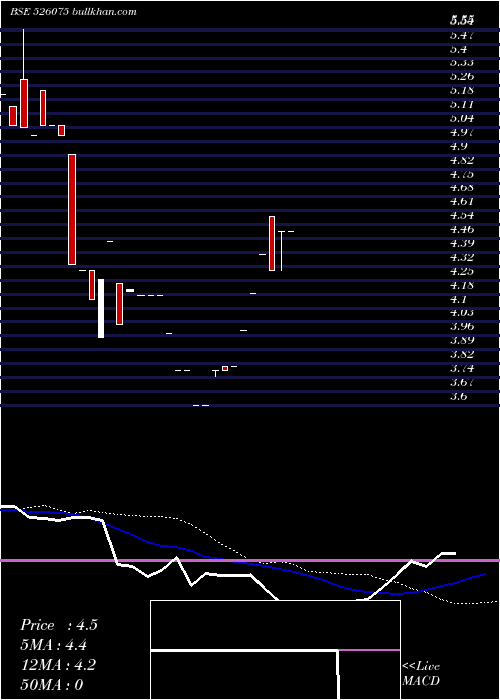Click the '50MA : 0' readout
500x700 pixels.
[52, 685]
